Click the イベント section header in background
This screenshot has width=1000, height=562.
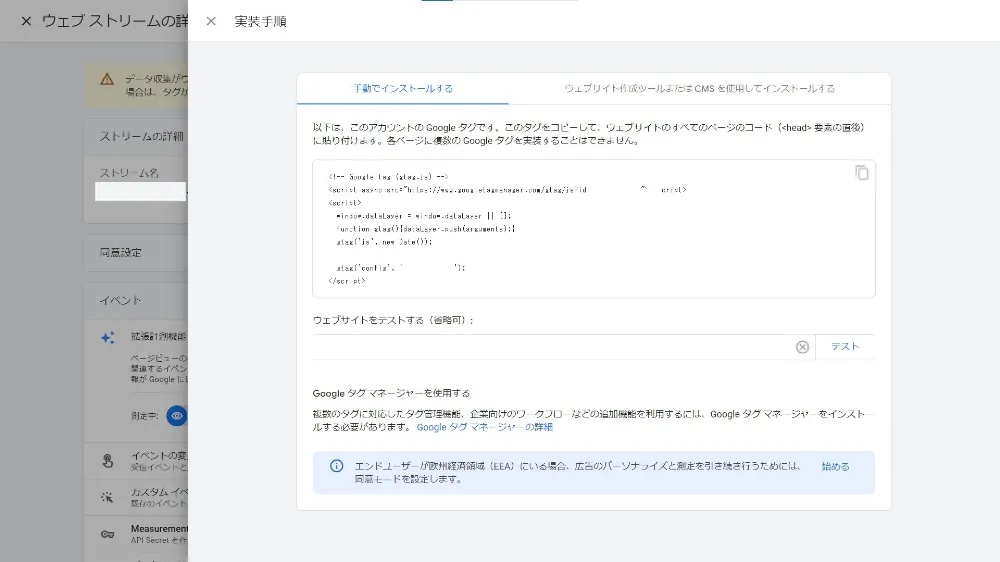(x=120, y=300)
